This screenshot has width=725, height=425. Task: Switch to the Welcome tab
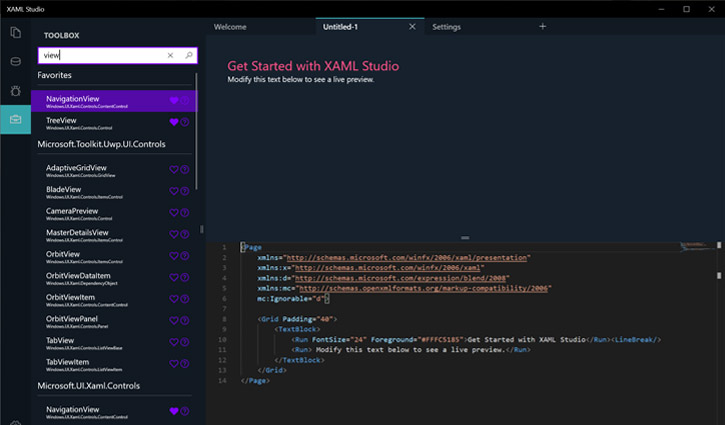[x=230, y=27]
